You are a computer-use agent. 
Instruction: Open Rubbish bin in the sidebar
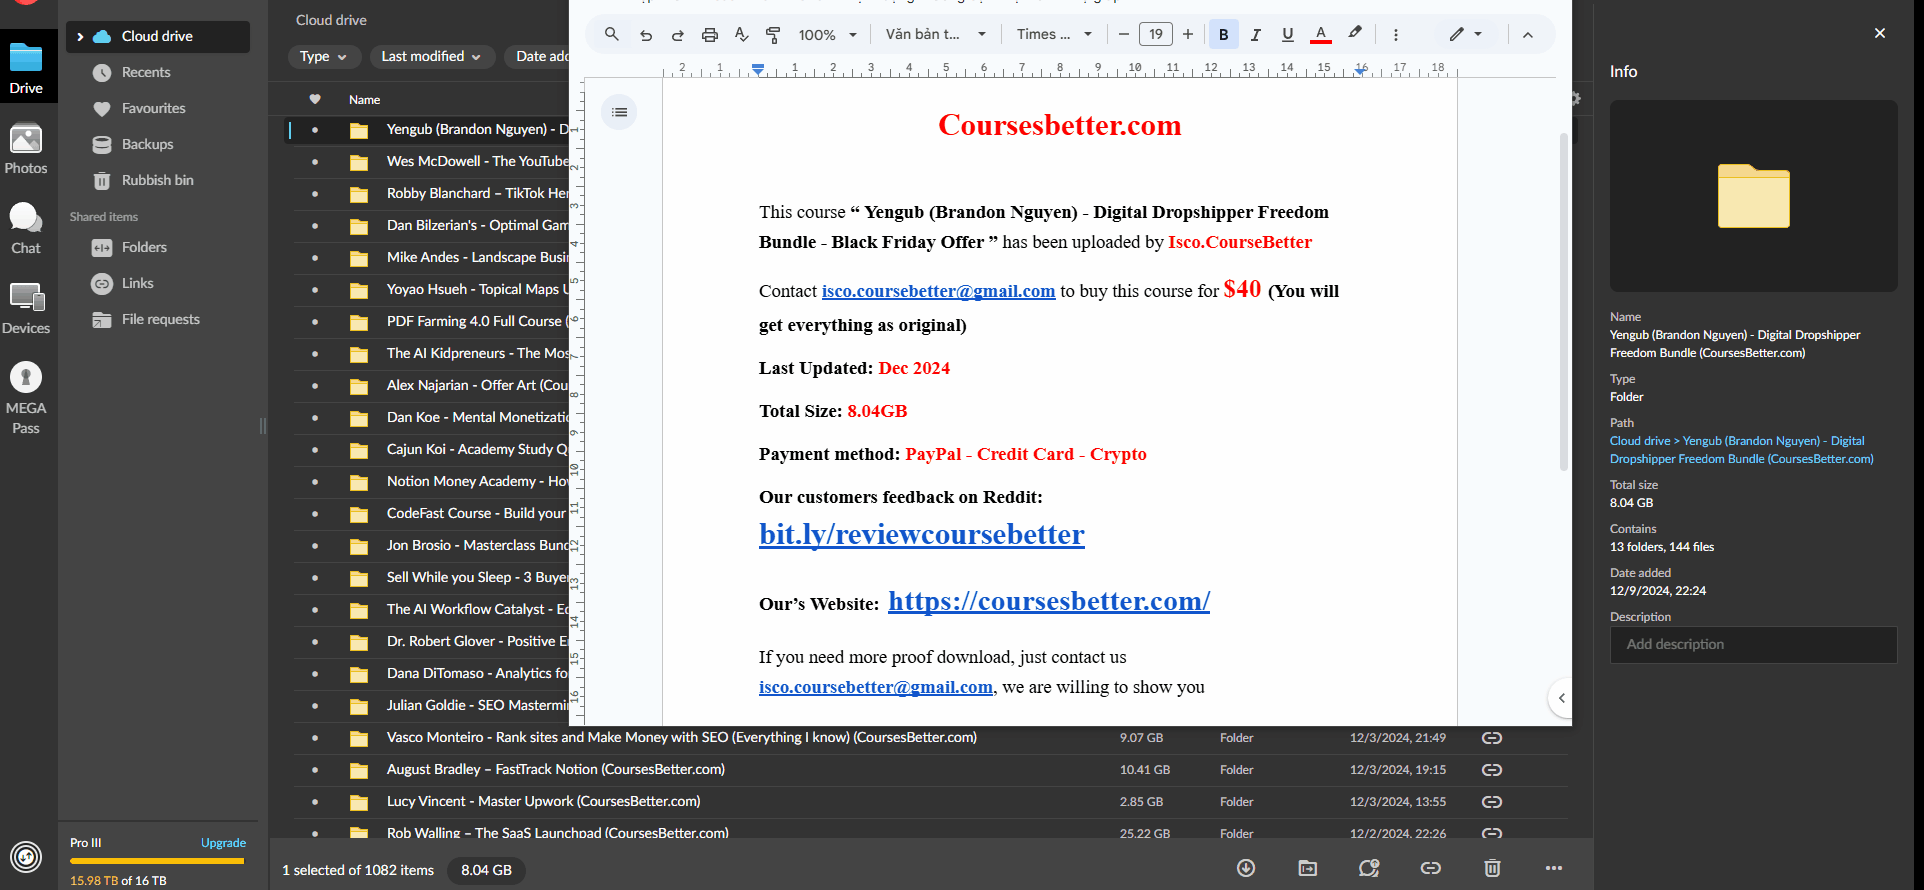click(157, 180)
